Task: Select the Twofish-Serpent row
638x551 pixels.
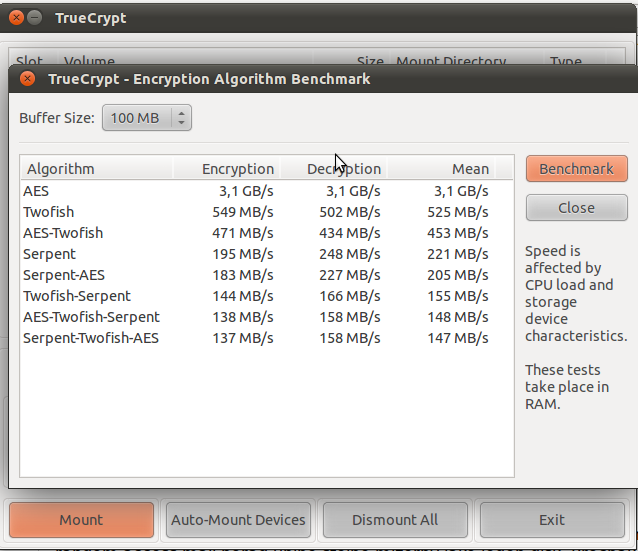Action: coord(267,296)
